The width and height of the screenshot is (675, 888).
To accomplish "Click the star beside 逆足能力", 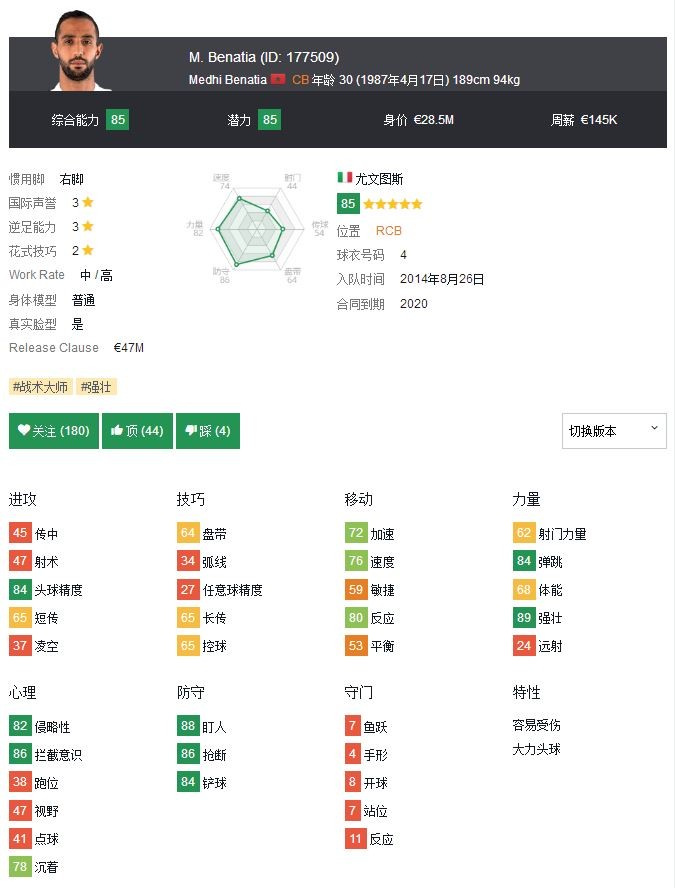I will tap(88, 227).
